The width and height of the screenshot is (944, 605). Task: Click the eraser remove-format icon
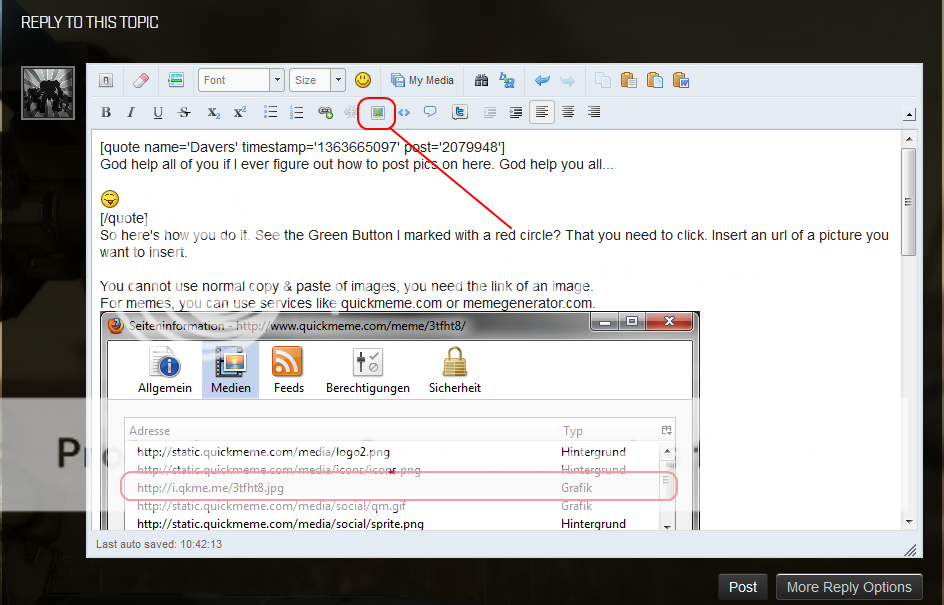pos(140,80)
